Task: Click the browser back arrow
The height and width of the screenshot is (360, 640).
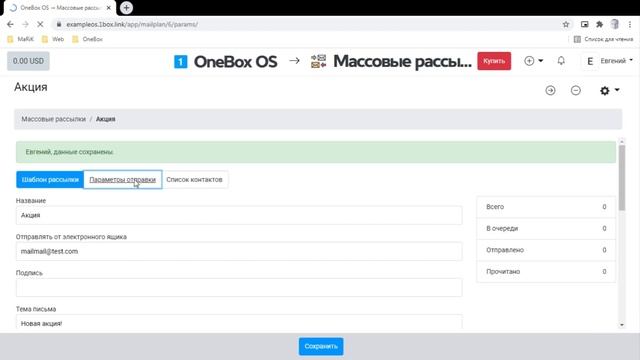Action: (x=10, y=24)
